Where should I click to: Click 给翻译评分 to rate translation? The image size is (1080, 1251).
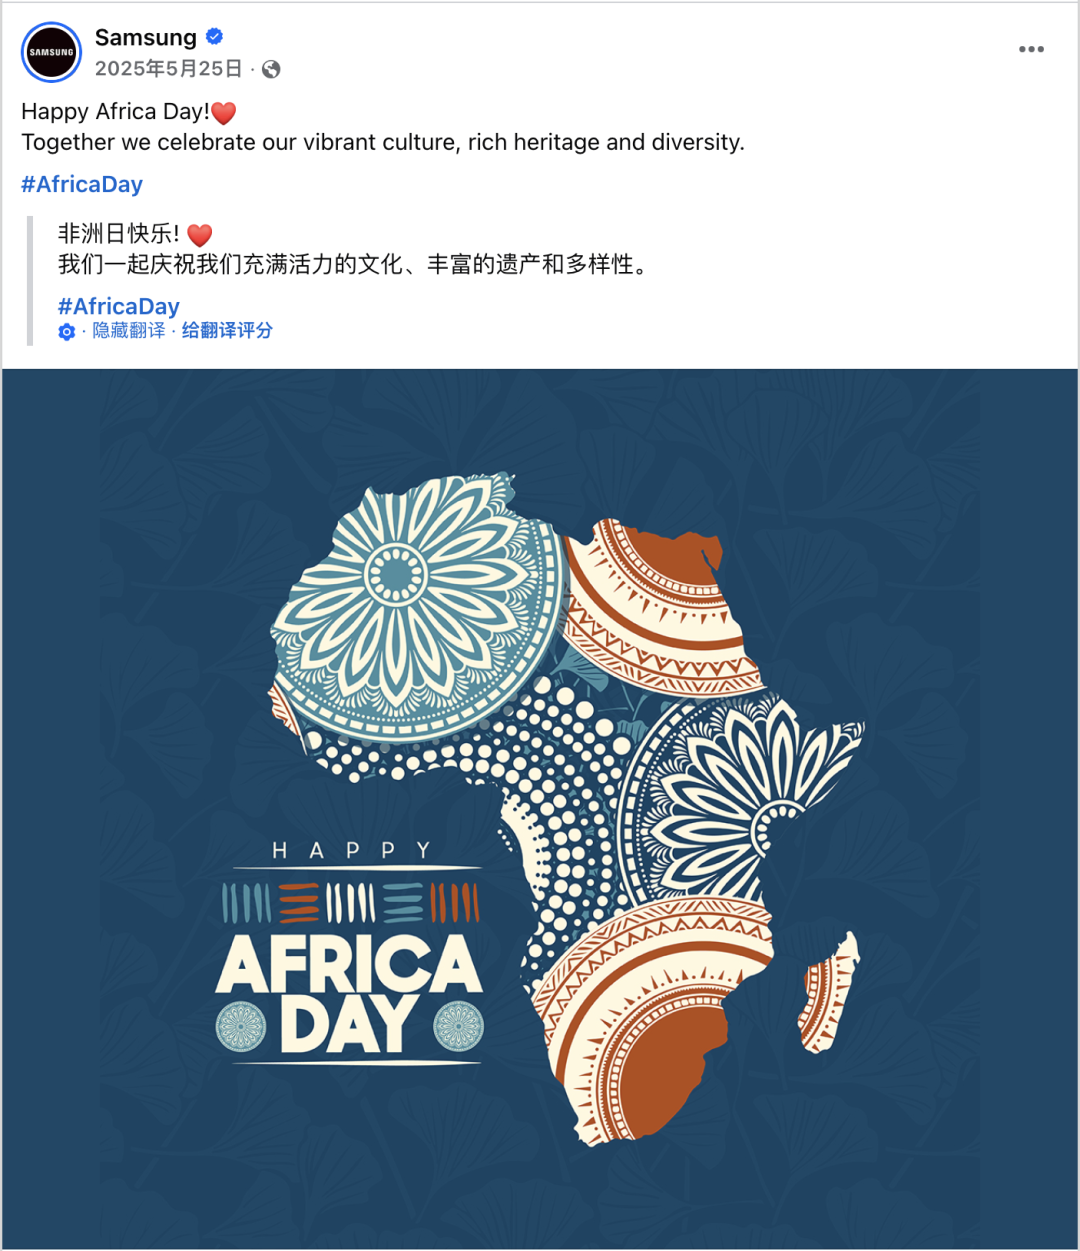tap(227, 331)
